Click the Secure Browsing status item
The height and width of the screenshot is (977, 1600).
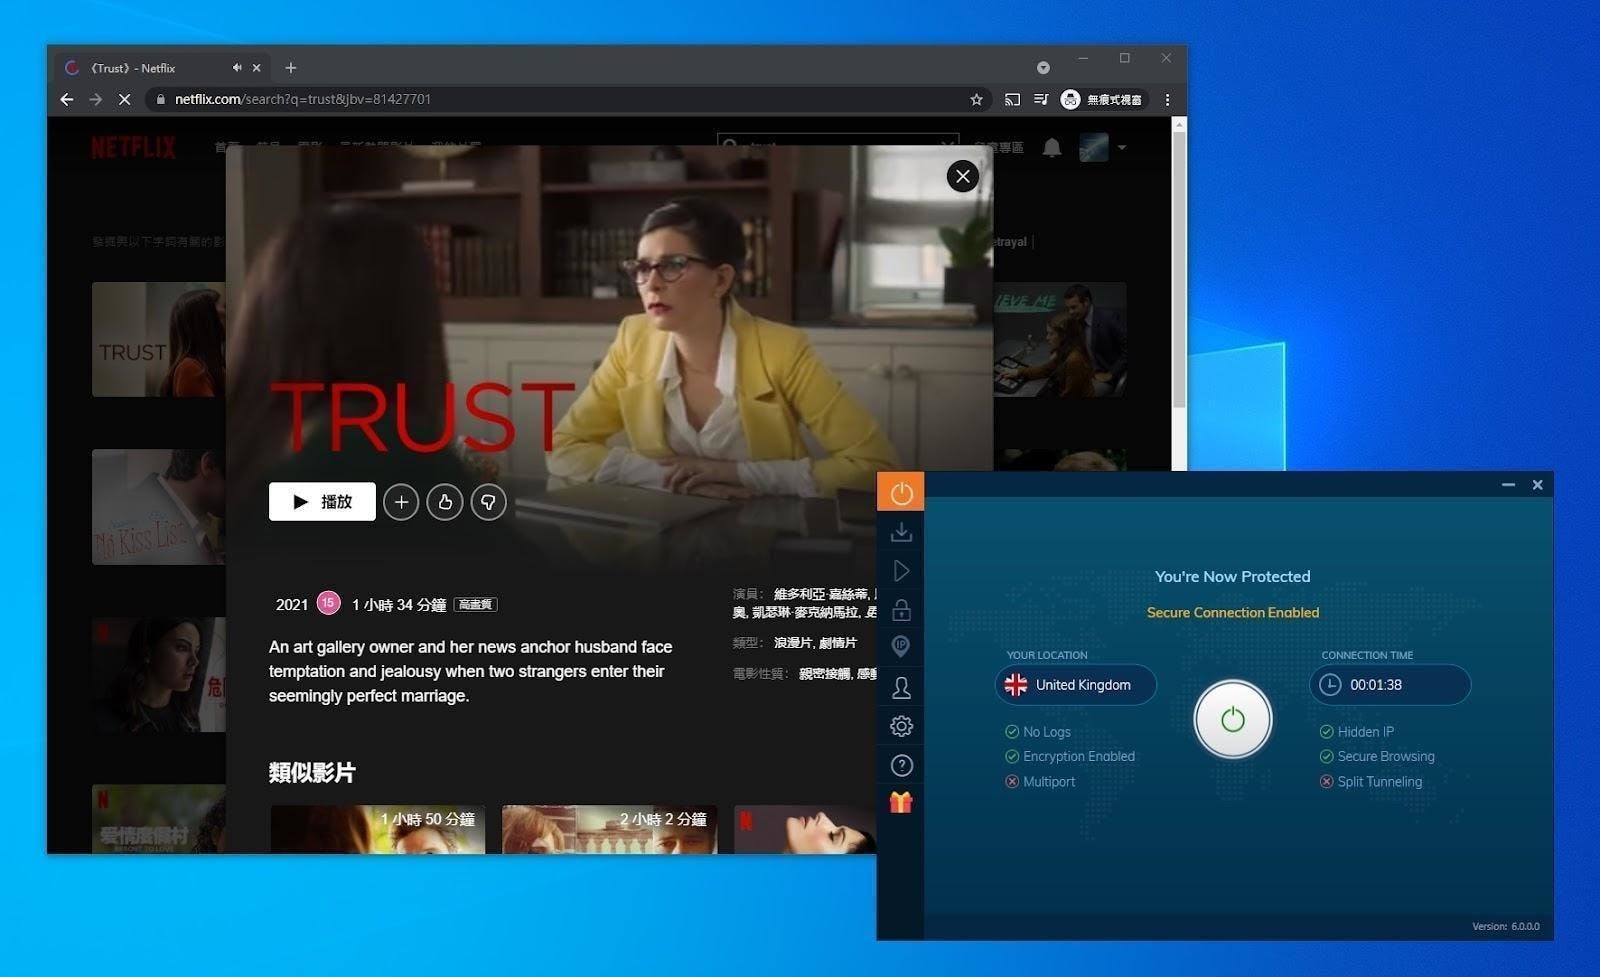pyautogui.click(x=1377, y=757)
